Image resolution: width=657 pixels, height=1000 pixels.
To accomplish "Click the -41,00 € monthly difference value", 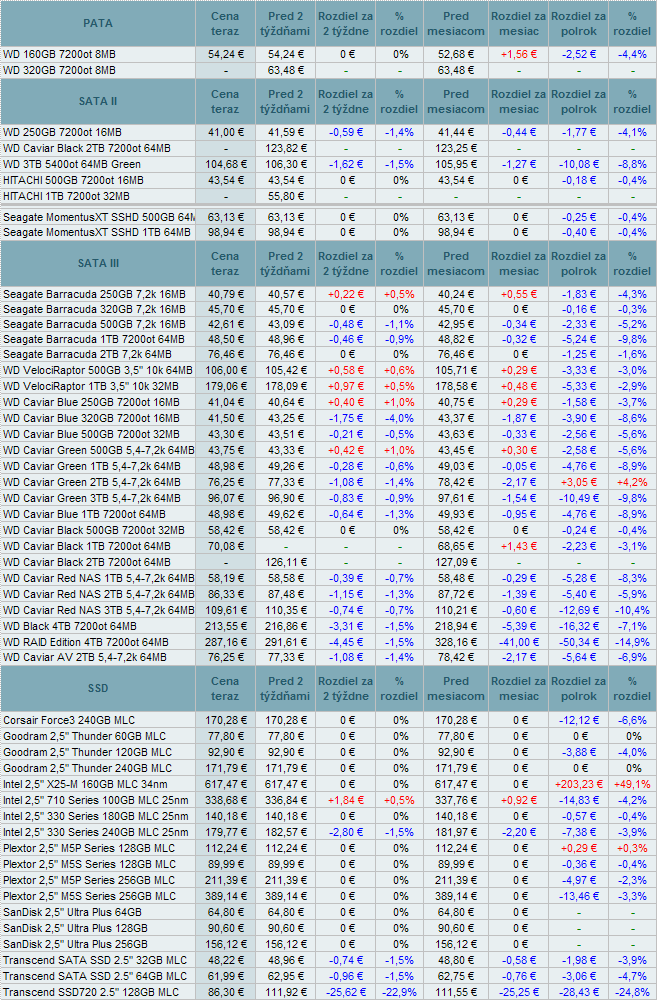I will click(519, 642).
